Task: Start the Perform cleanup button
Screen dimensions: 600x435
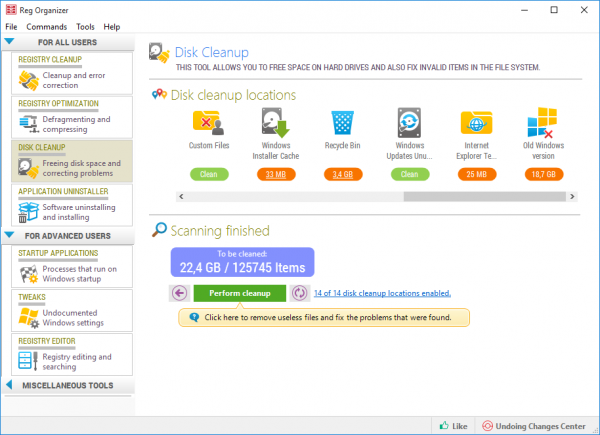Action: click(240, 293)
